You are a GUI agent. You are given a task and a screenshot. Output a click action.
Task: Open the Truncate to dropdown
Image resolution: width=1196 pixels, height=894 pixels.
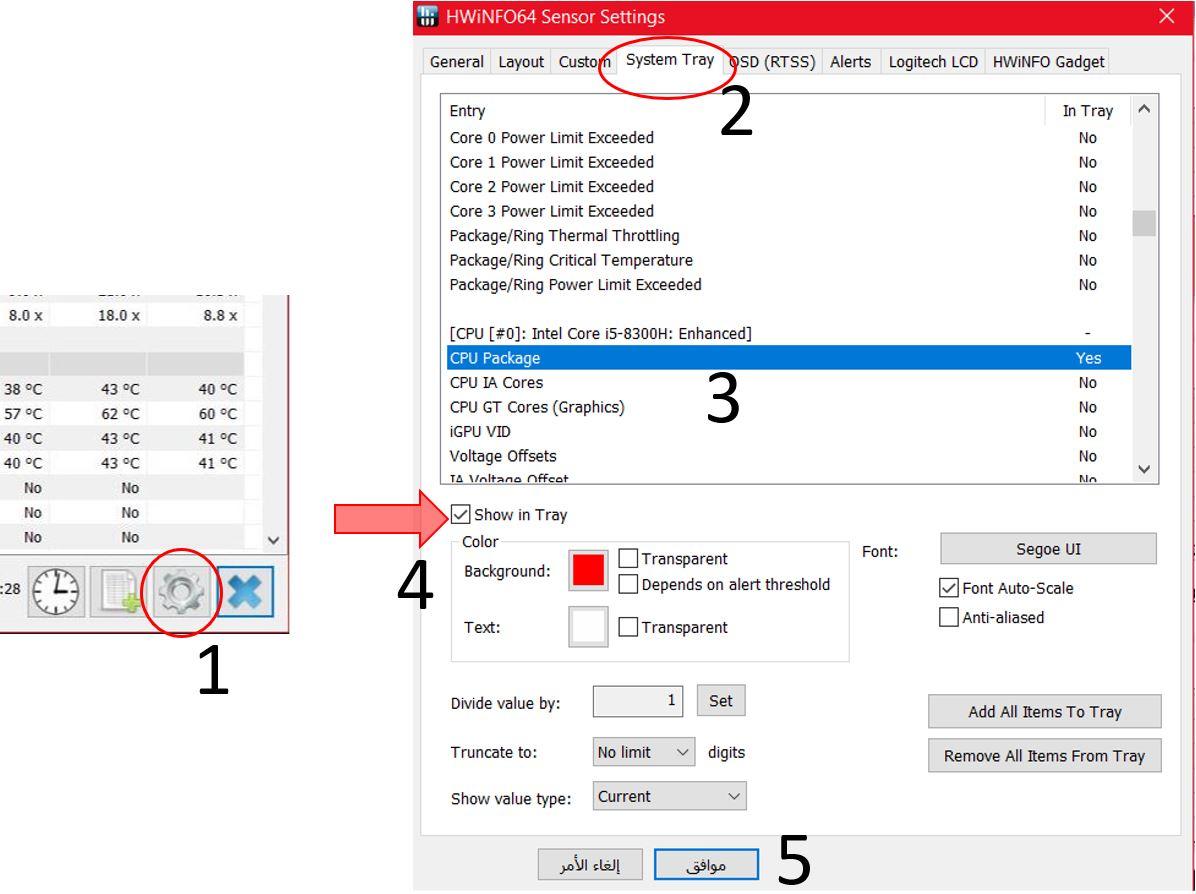(644, 752)
